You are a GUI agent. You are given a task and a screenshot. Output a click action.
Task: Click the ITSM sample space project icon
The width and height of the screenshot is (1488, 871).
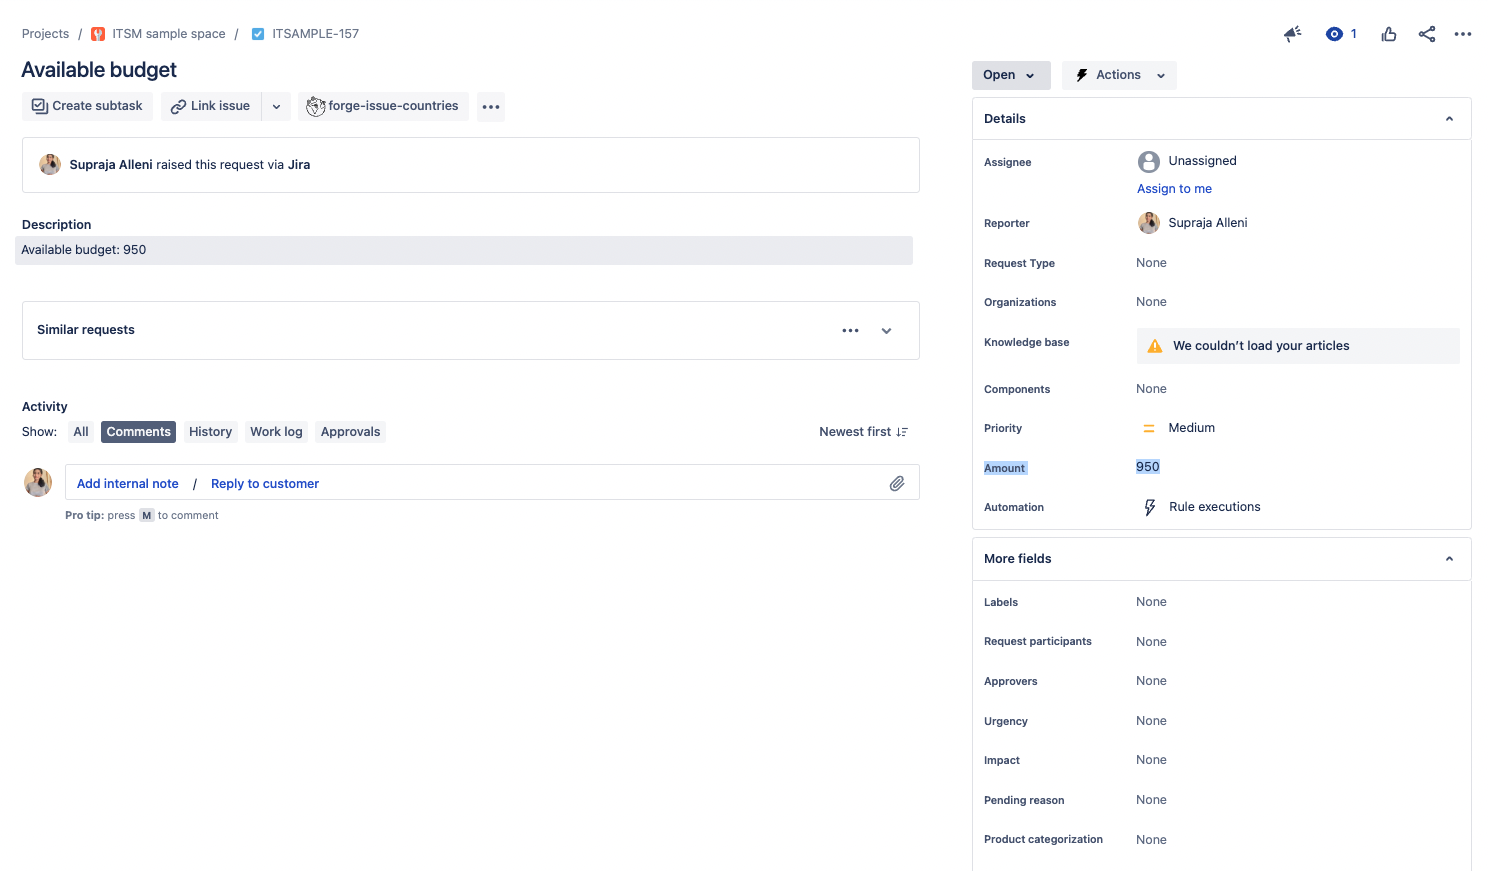pyautogui.click(x=97, y=33)
